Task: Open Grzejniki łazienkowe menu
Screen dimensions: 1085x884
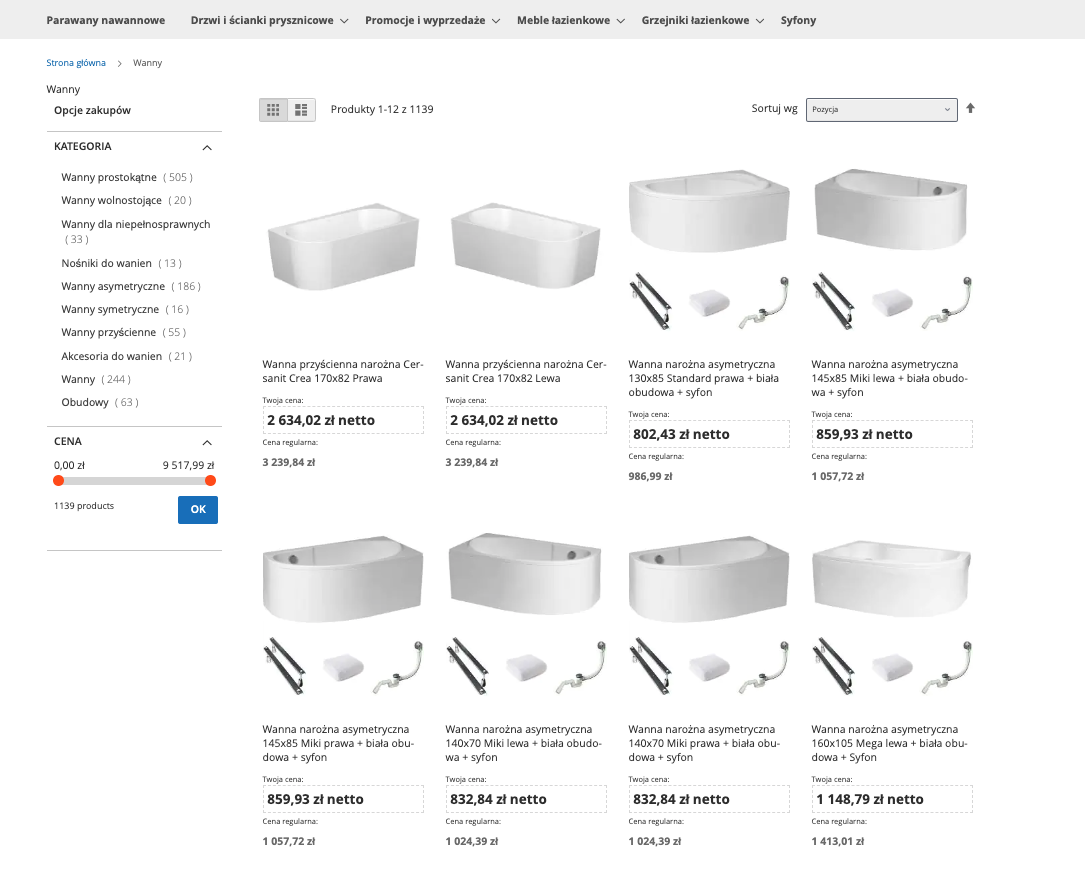Action: [702, 20]
